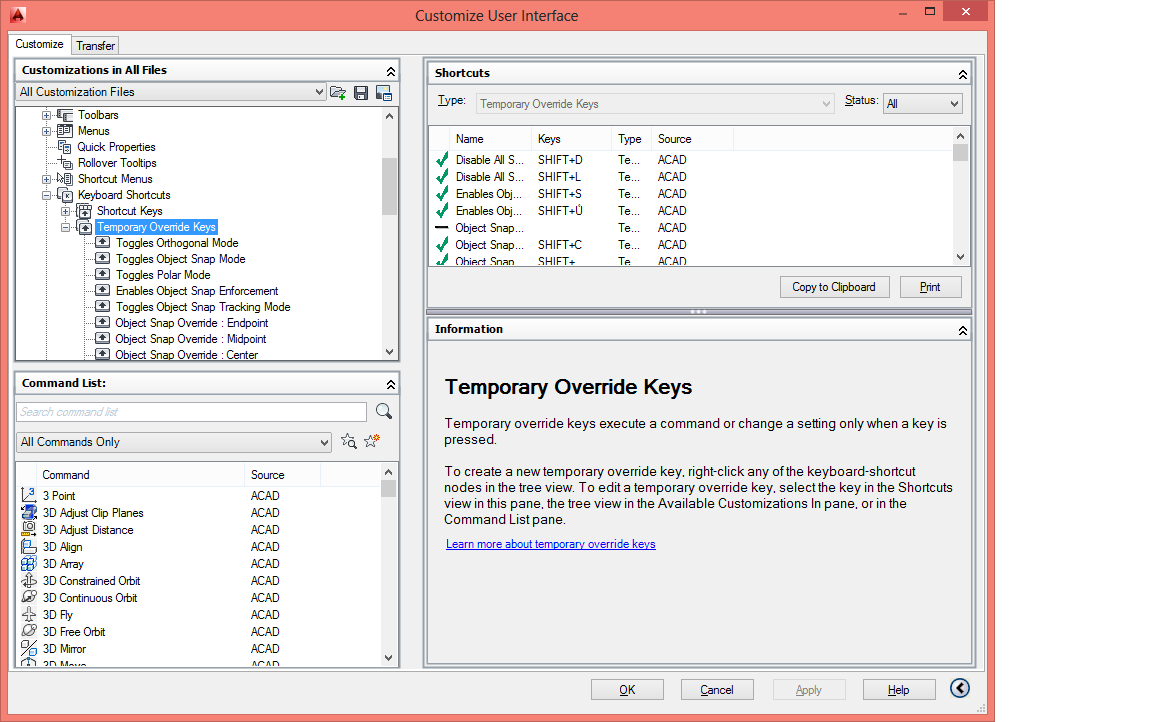Click the save customization files icon
Image resolution: width=1152 pixels, height=722 pixels.
361,92
